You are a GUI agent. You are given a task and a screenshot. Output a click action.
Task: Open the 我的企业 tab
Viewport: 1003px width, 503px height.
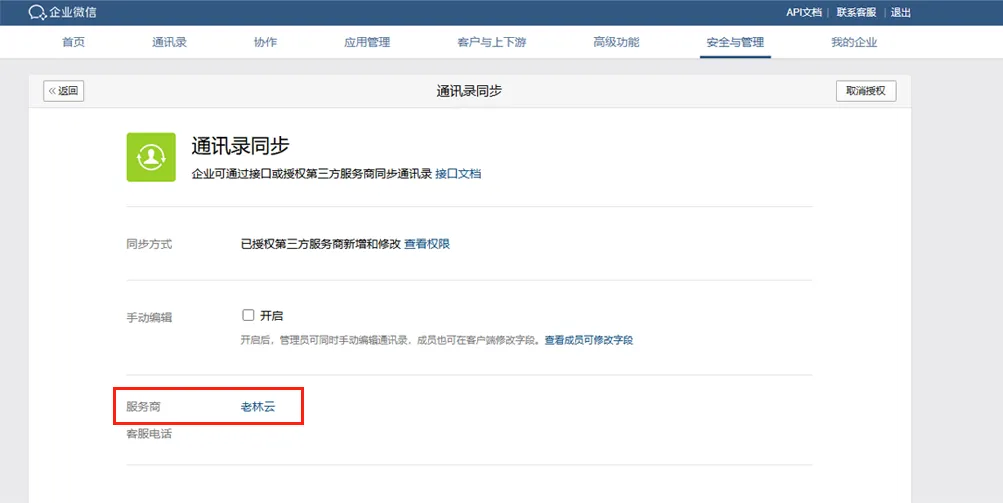[854, 42]
